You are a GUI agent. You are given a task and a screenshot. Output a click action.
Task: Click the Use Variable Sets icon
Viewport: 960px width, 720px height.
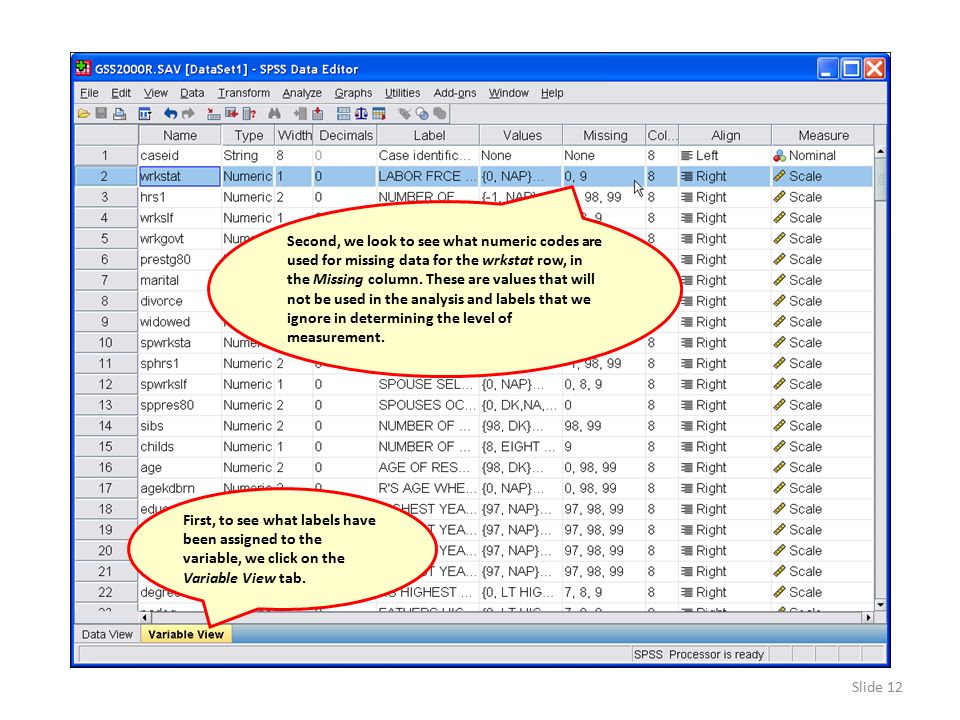point(422,113)
